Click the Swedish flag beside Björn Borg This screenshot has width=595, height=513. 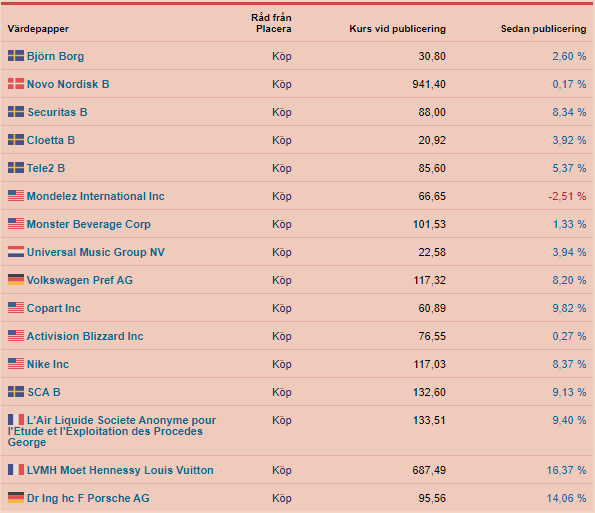pyautogui.click(x=16, y=56)
